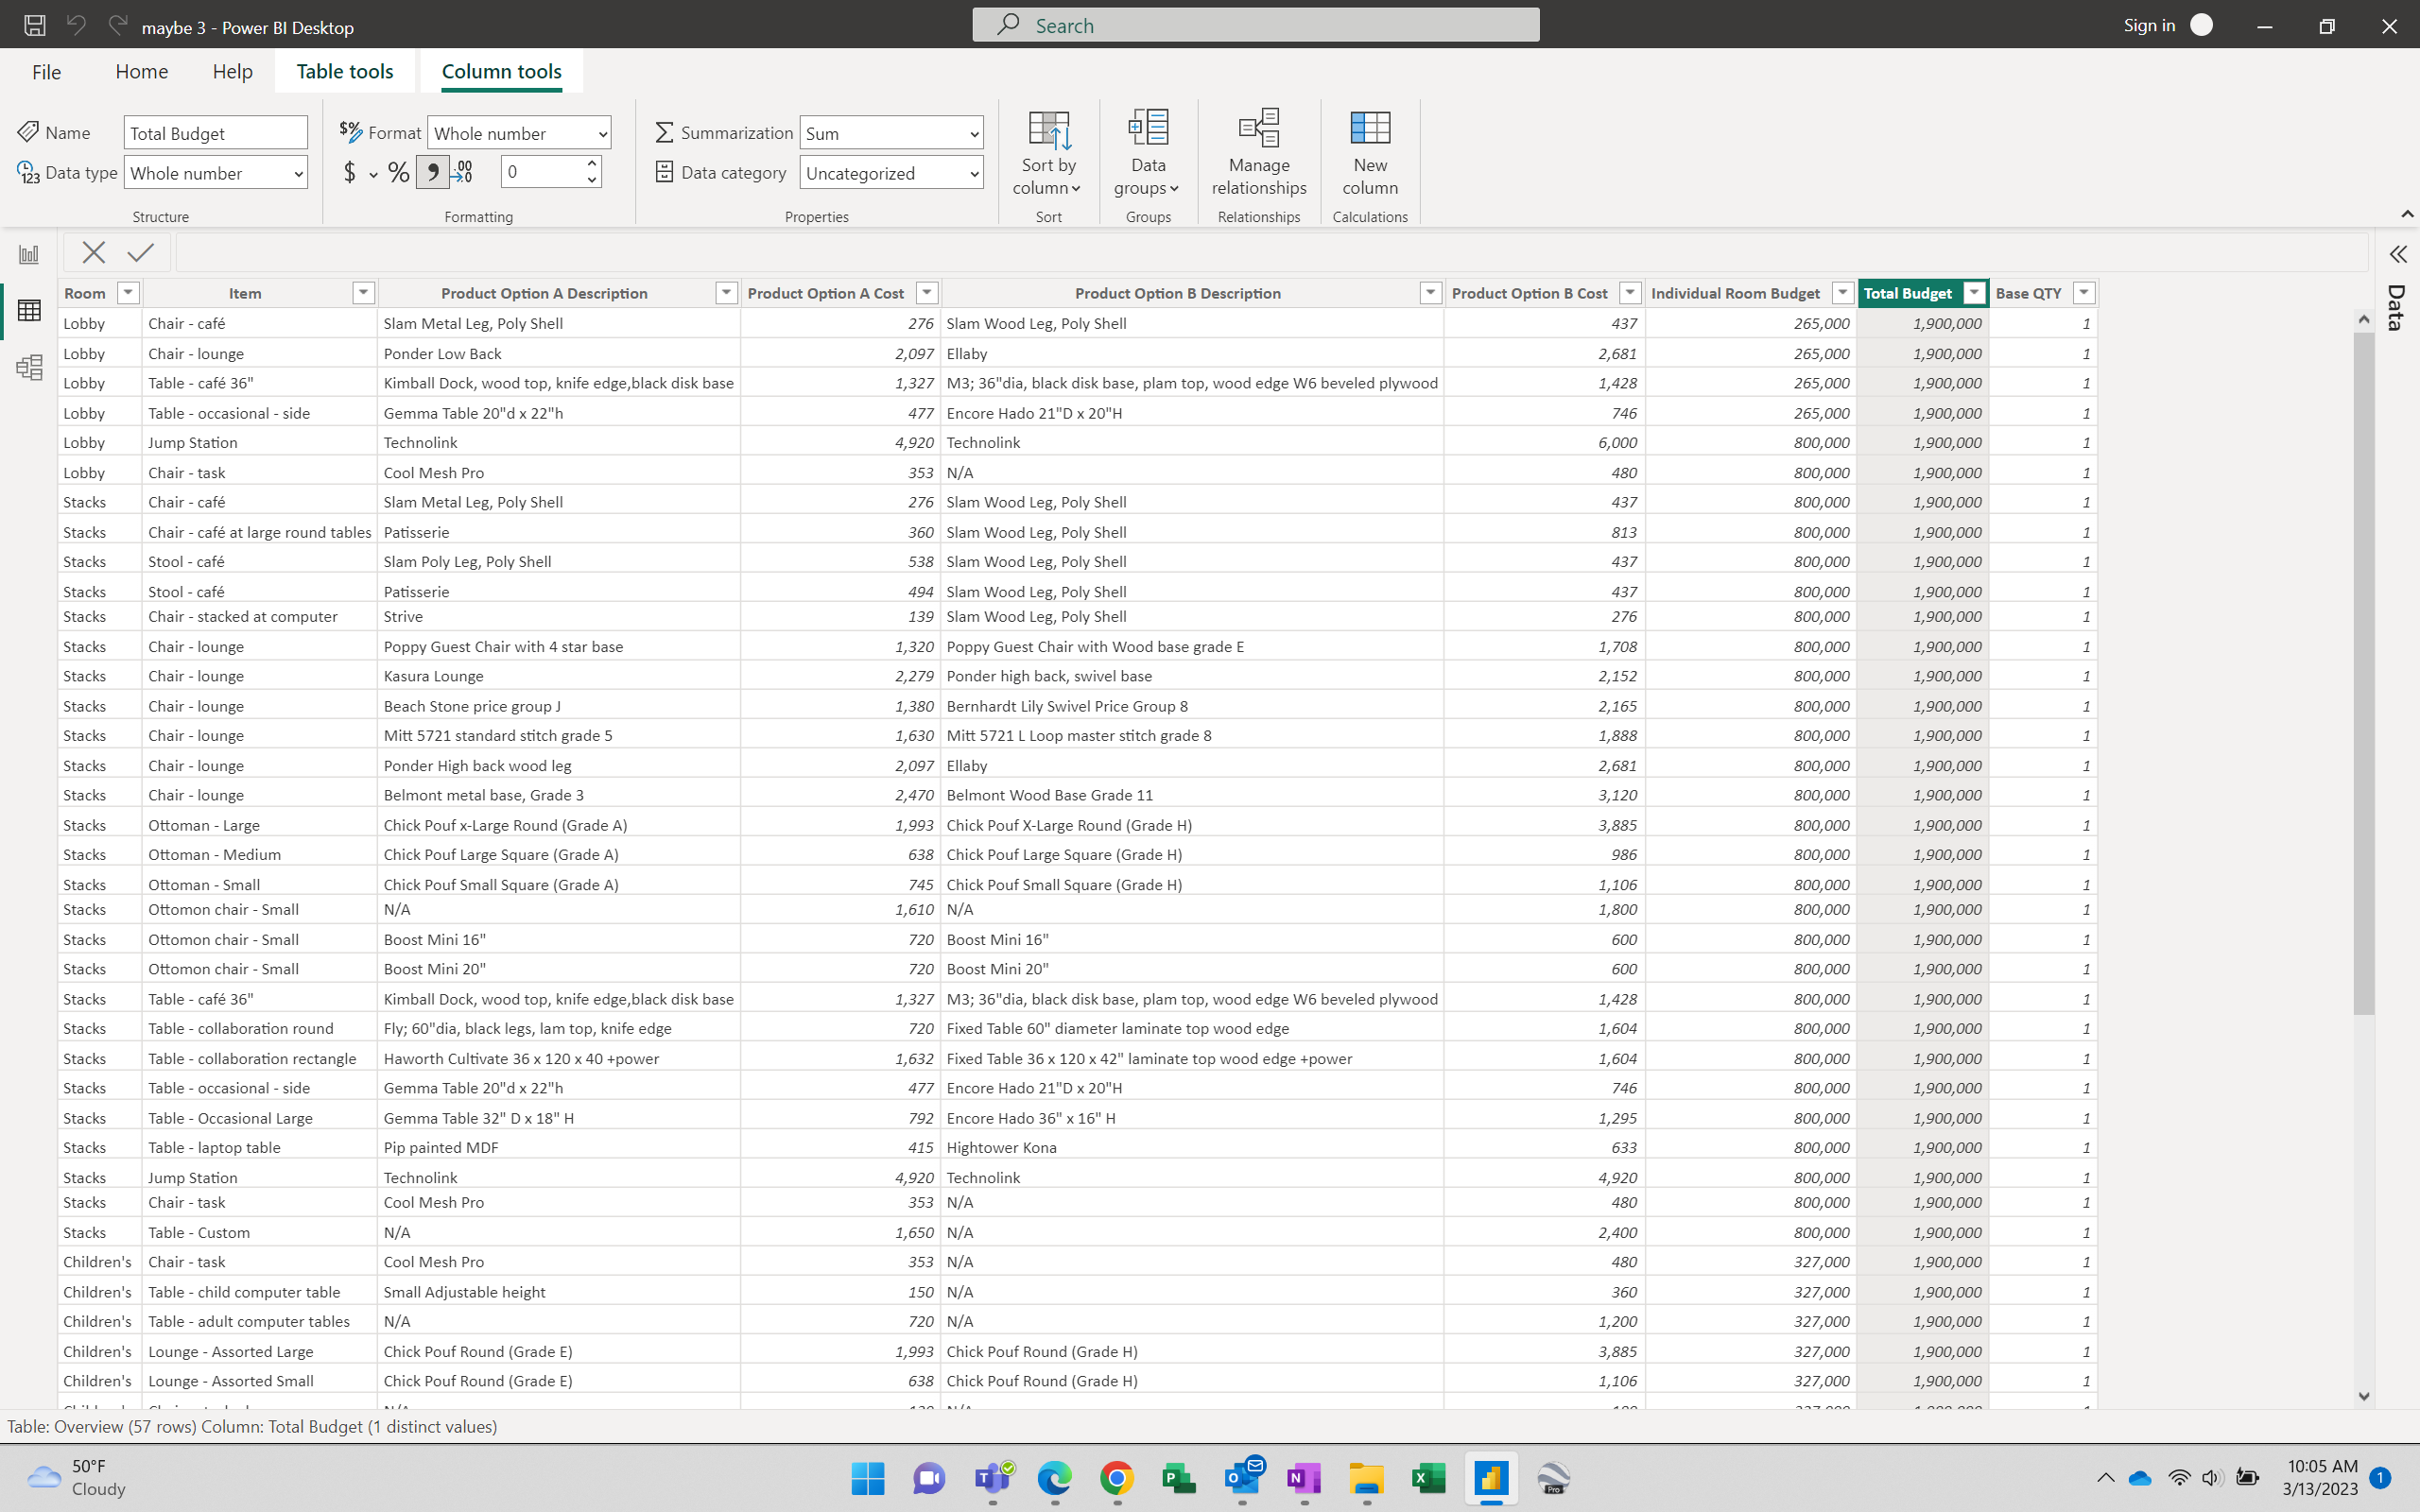Click the decimal places formatting icon
The image size is (2420, 1512).
coord(462,172)
